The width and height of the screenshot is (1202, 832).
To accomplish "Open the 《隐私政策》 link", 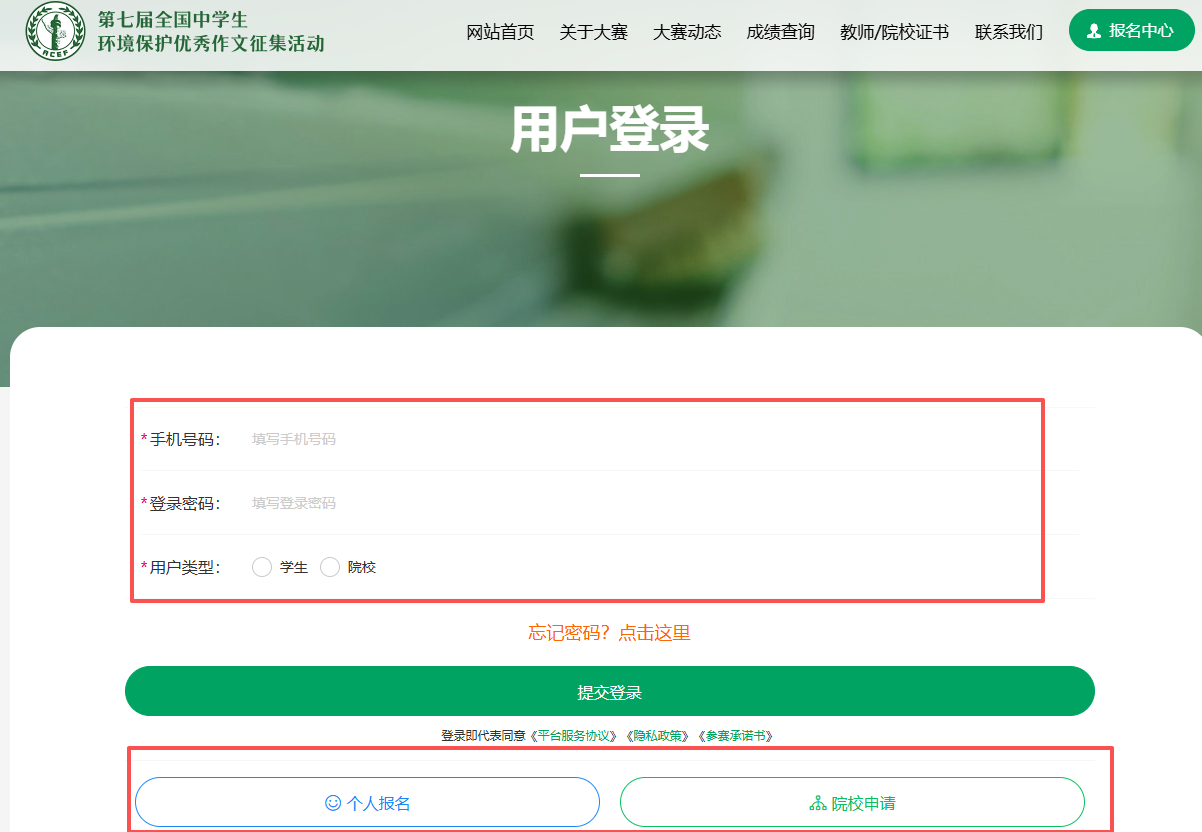I will tap(657, 736).
